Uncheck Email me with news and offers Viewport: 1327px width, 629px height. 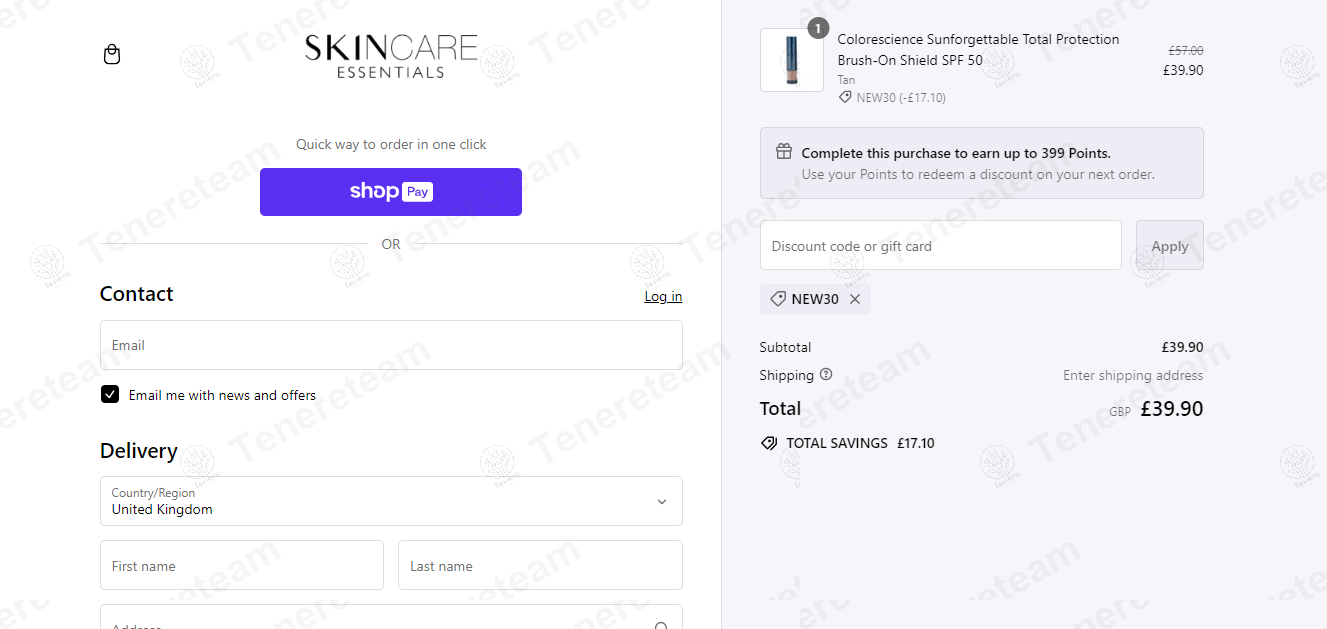click(110, 395)
